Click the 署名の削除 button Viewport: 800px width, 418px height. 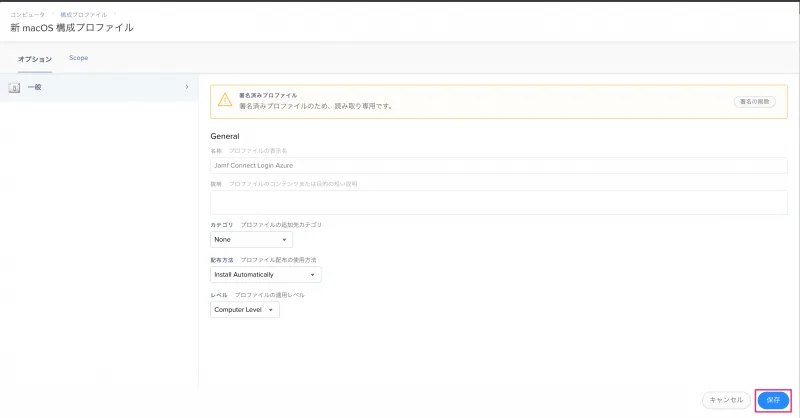pos(755,102)
